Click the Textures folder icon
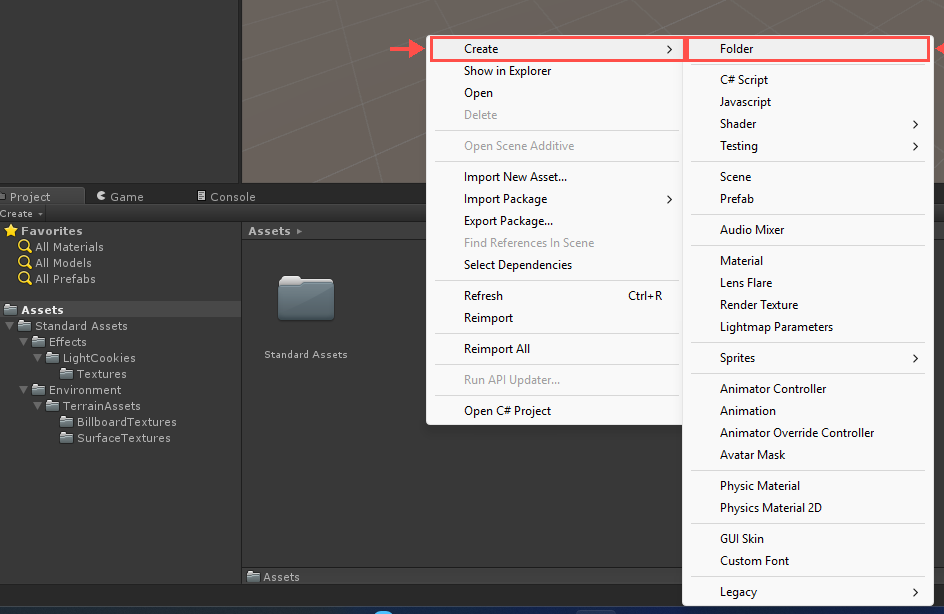The width and height of the screenshot is (944, 614). [66, 373]
